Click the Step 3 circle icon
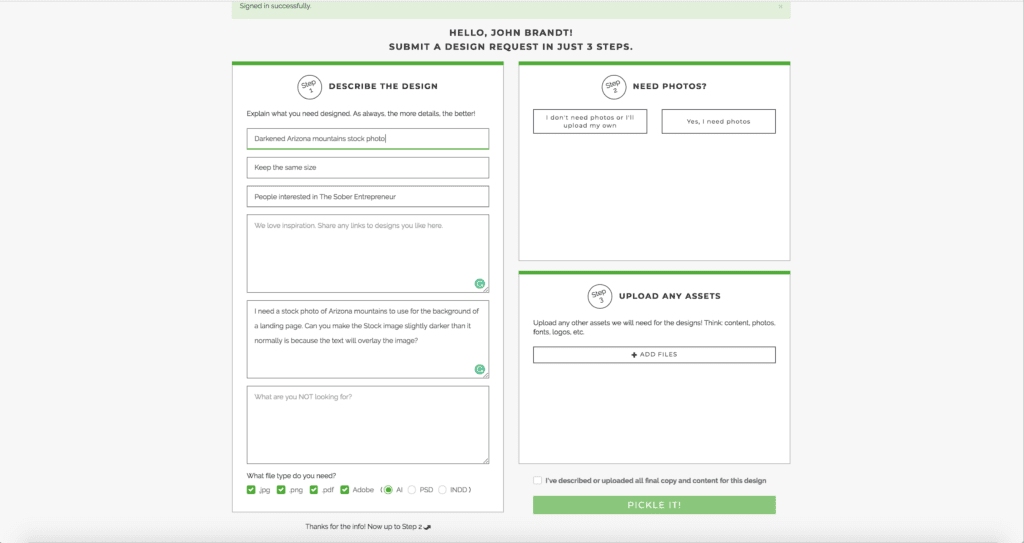This screenshot has width=1024, height=543. coord(600,297)
